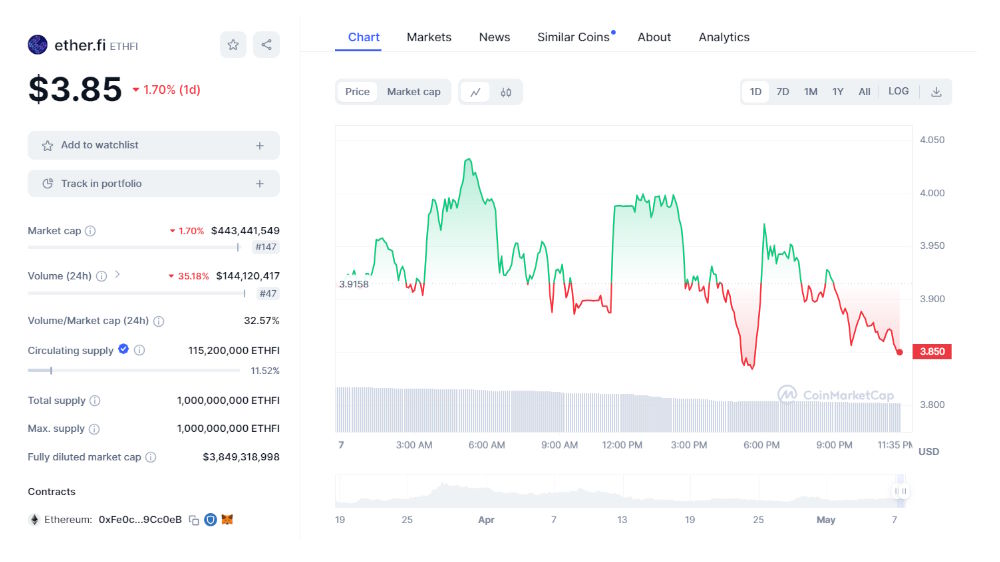Click the Fully diluted market cap info icon
The height and width of the screenshot is (562, 1000).
point(151,457)
